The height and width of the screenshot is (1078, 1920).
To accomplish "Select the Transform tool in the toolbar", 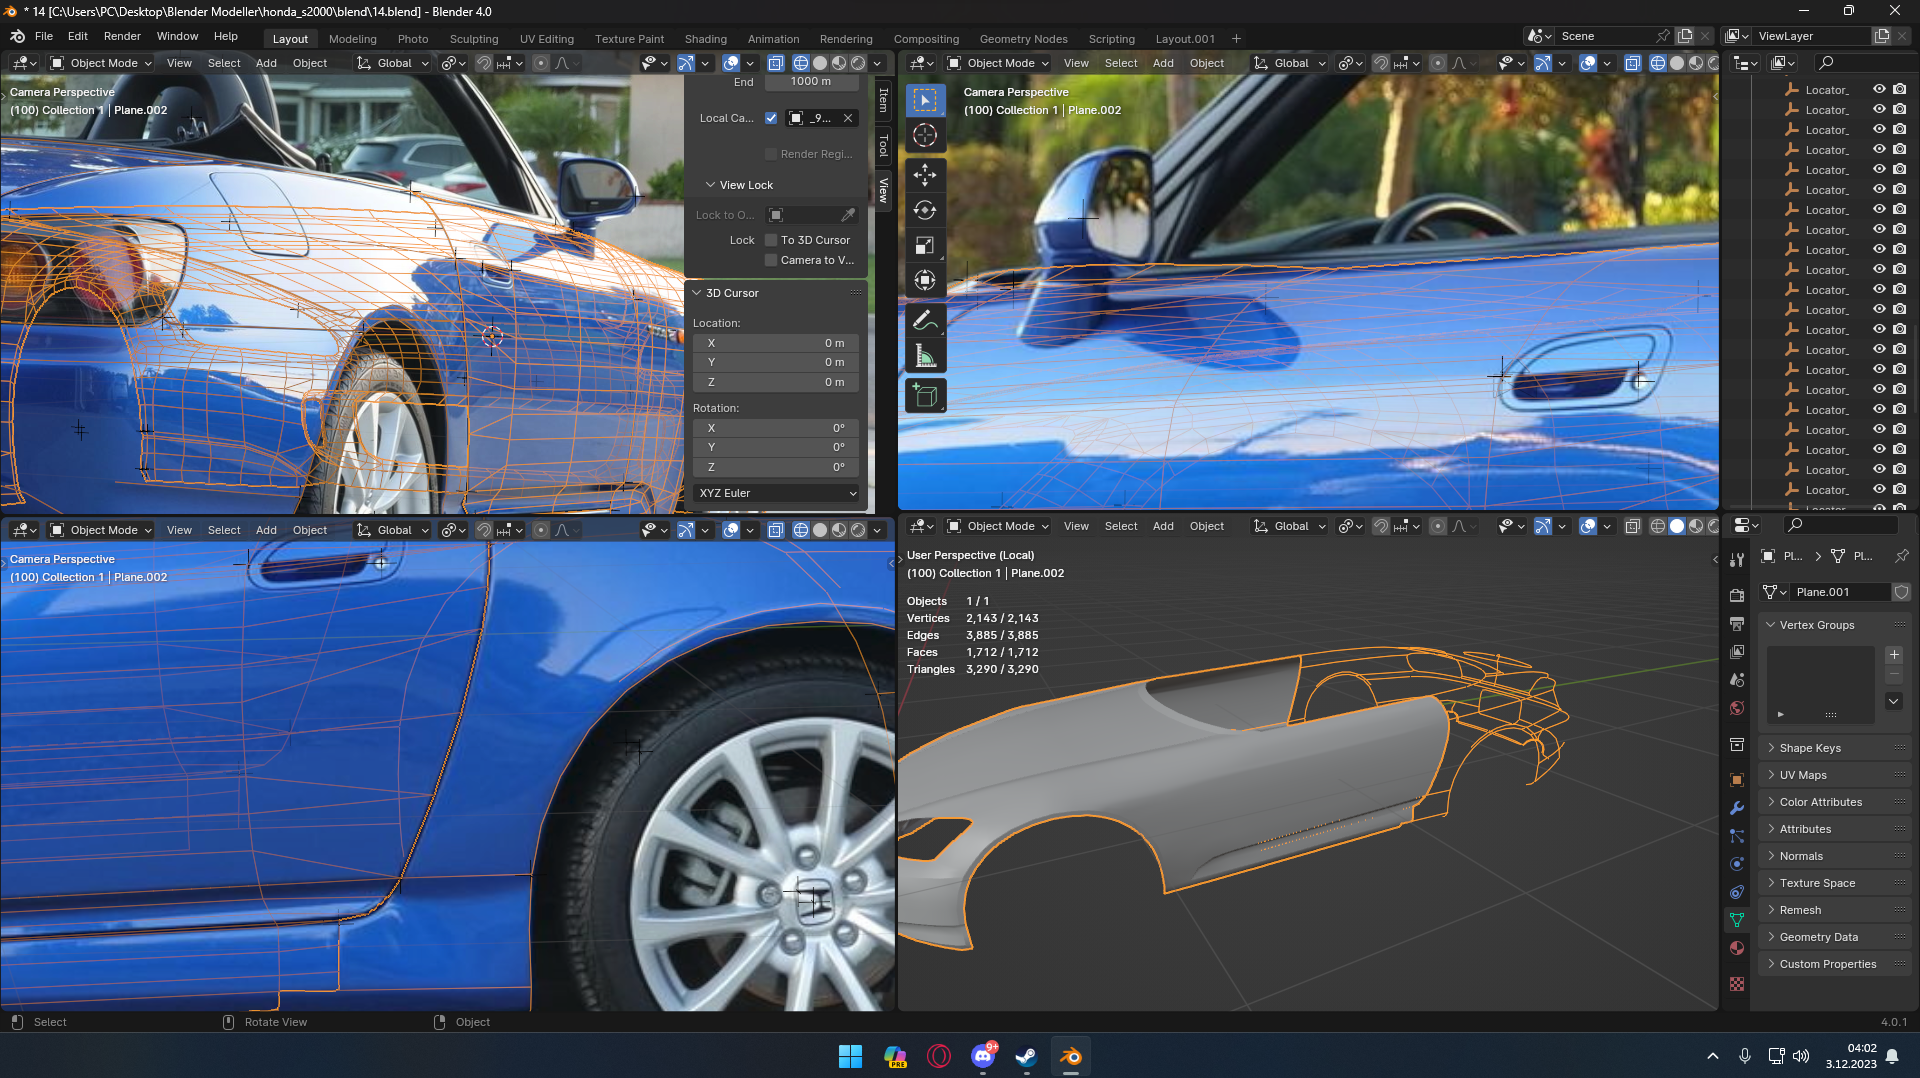I will [x=925, y=280].
